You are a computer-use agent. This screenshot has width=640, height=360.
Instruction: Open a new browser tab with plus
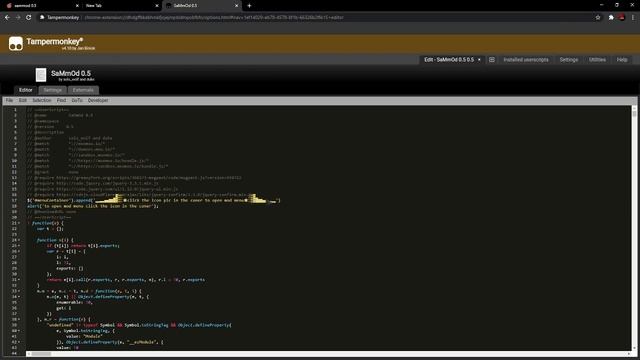249,6
